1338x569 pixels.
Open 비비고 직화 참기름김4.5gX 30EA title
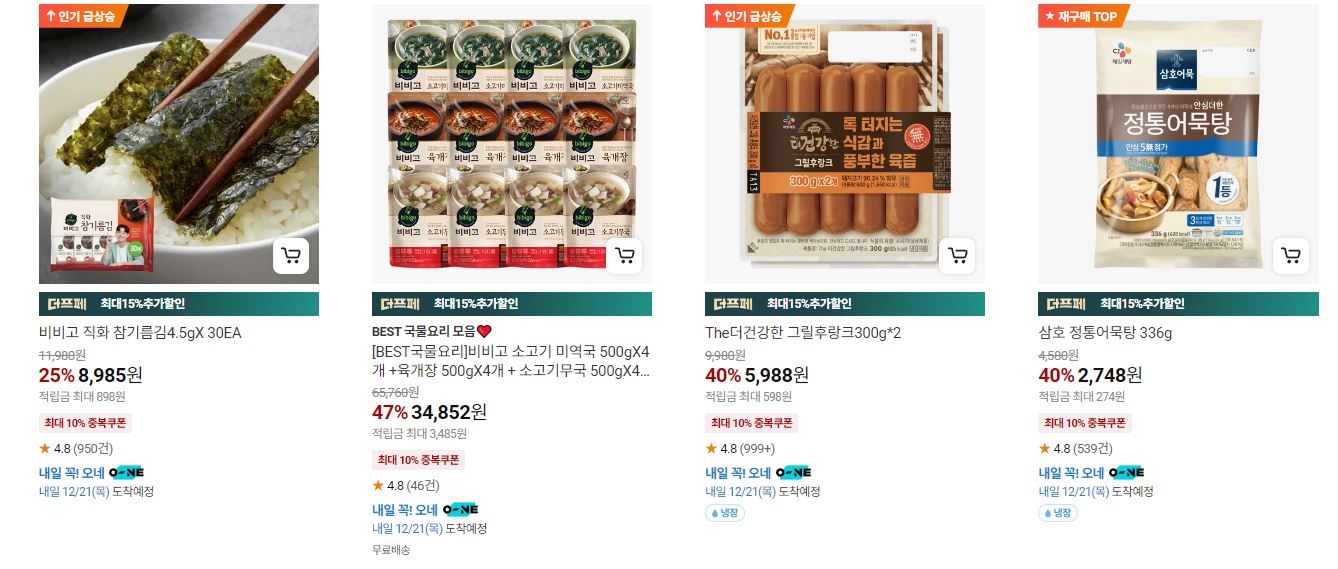click(x=140, y=333)
